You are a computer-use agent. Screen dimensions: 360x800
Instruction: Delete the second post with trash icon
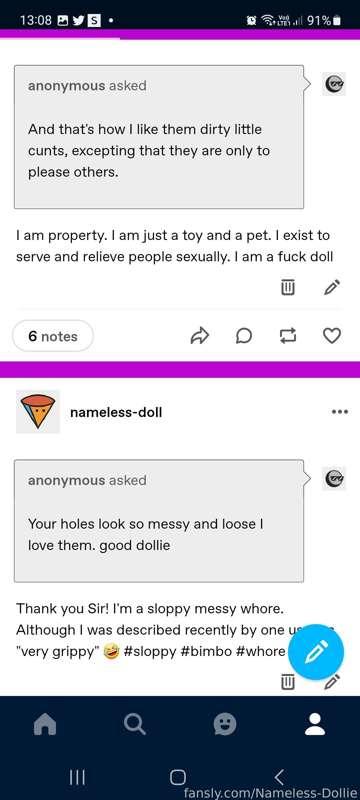point(288,681)
